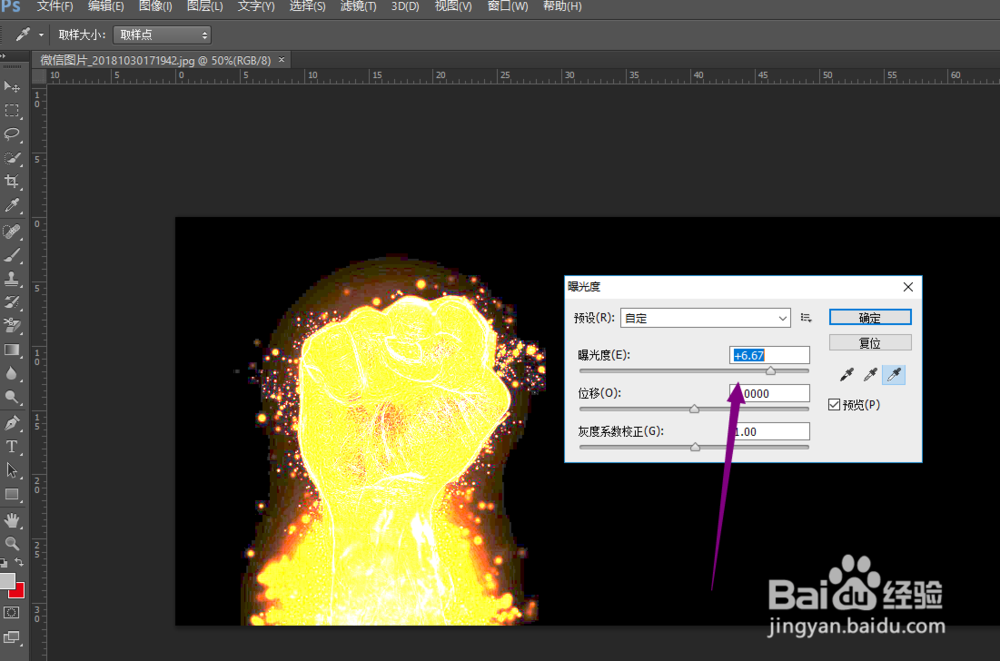Select the Rectangle shape tool
1000x661 pixels.
click(11, 494)
